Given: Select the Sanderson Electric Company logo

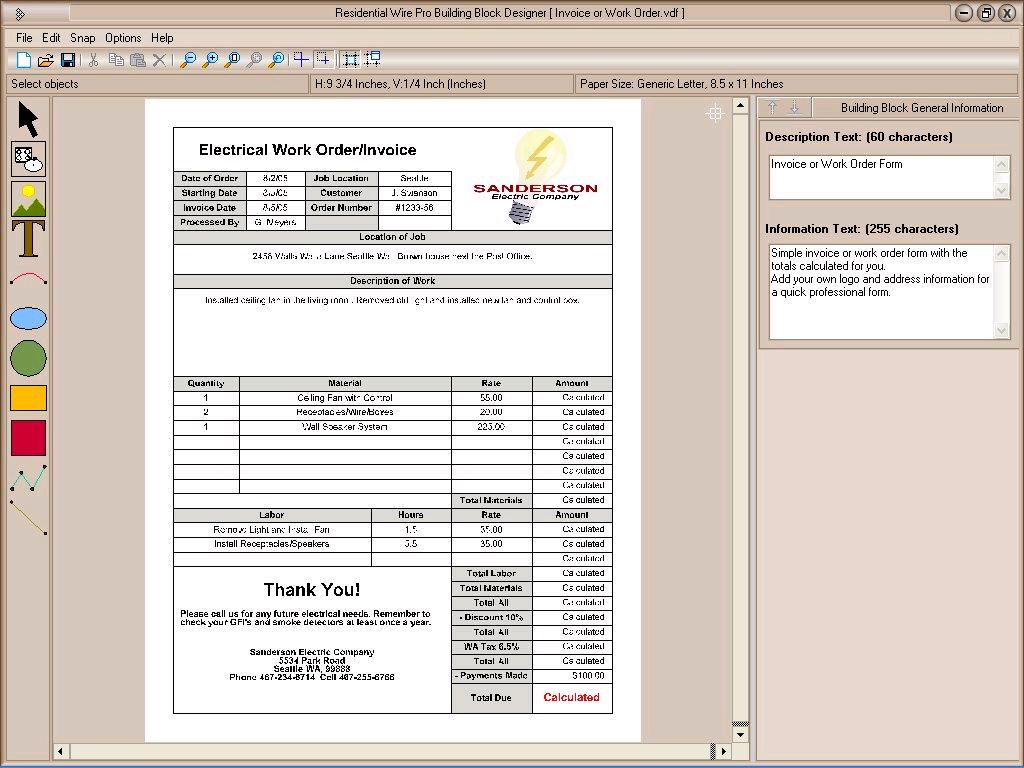Looking at the screenshot, I should (x=535, y=178).
